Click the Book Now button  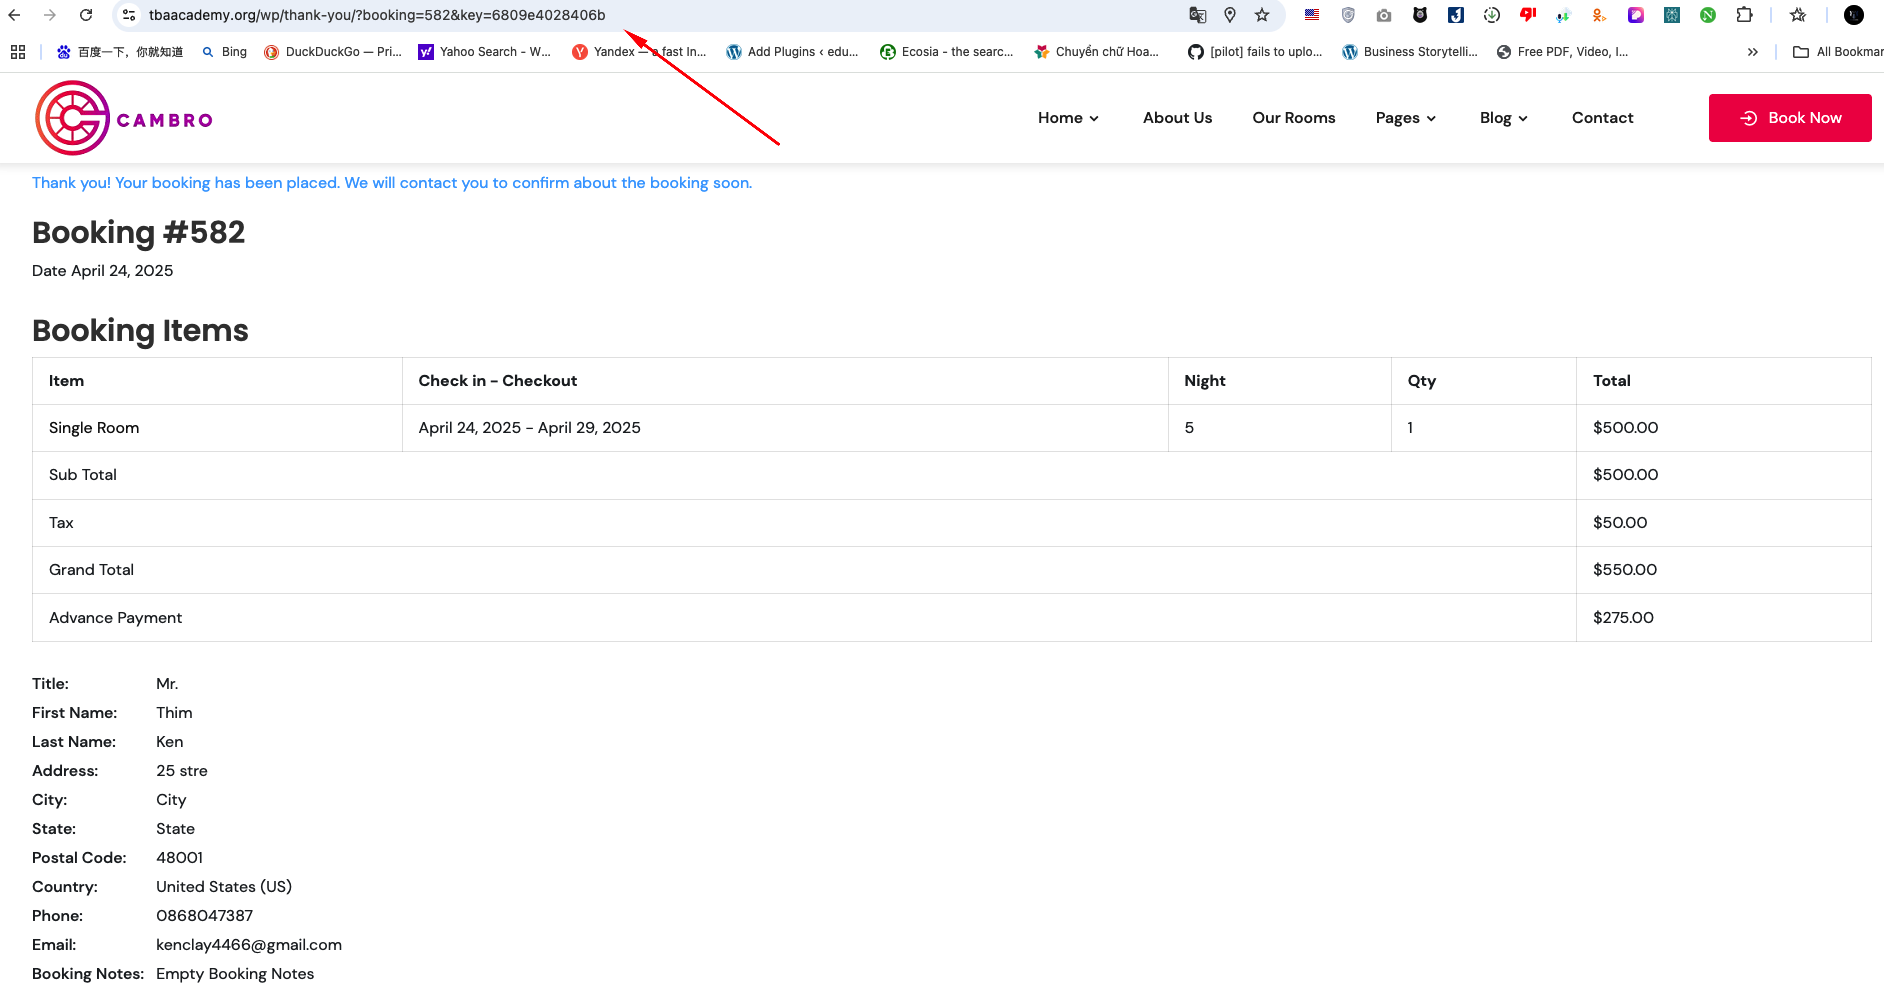pos(1790,118)
